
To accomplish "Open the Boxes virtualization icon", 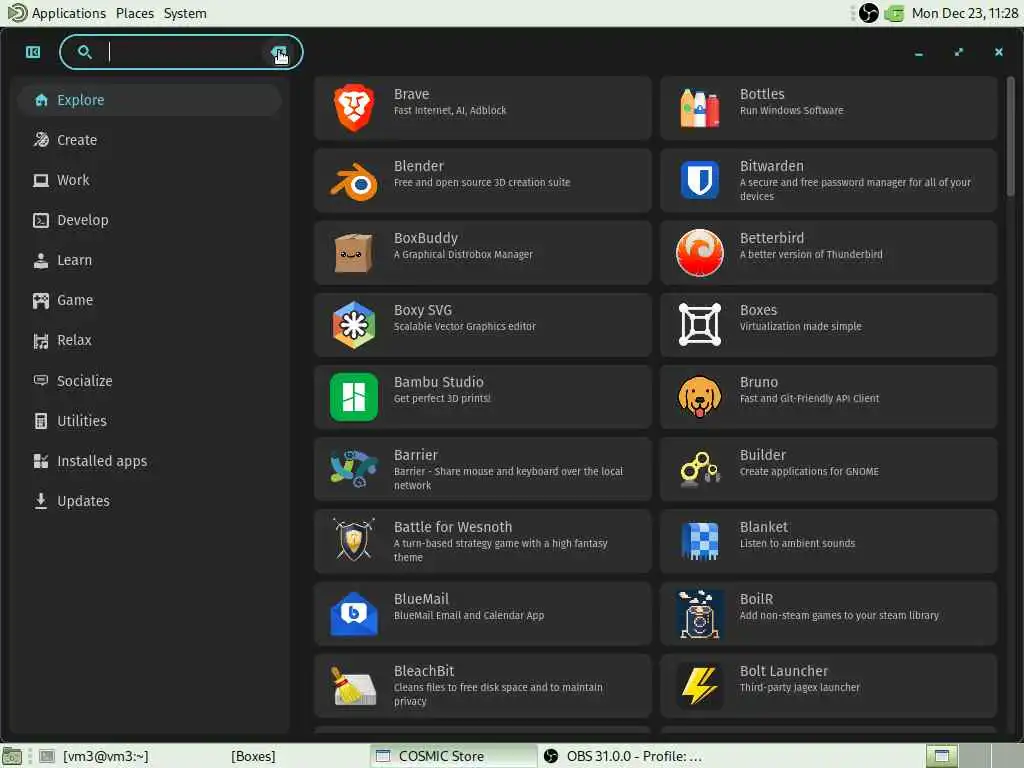I will pos(699,325).
